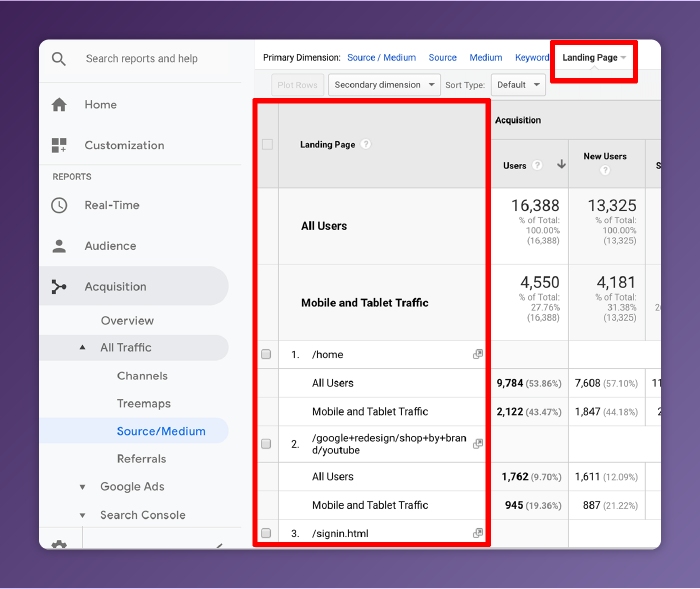Image resolution: width=700 pixels, height=589 pixels.
Task: Open Referrals report
Action: [x=142, y=459]
